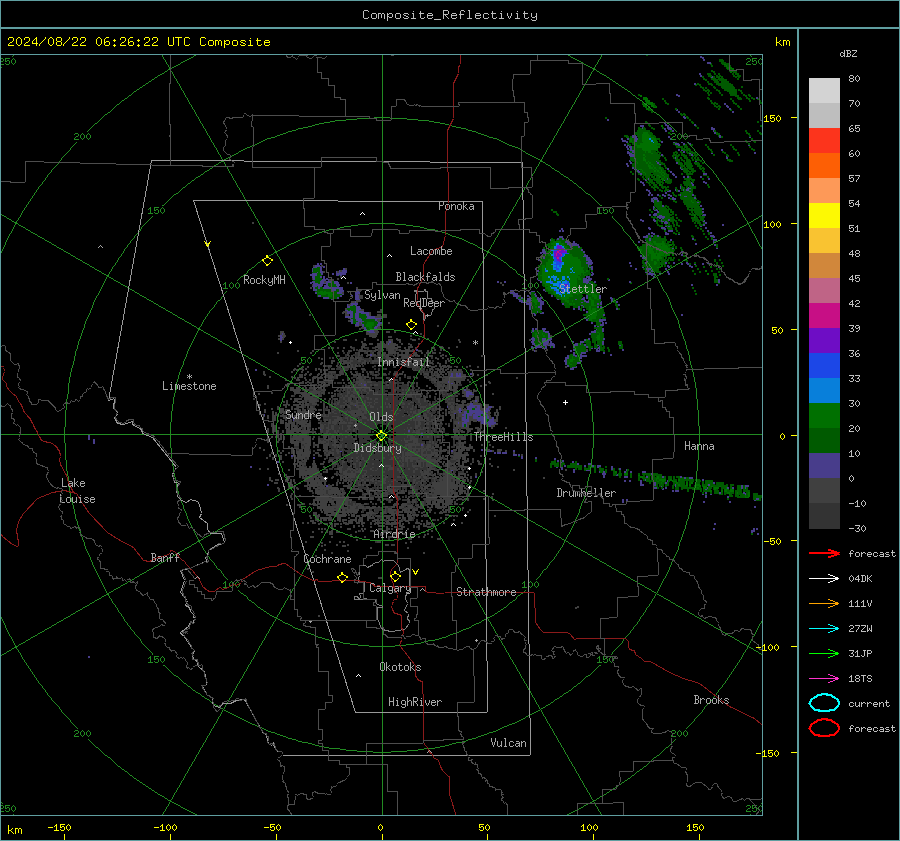Click the 'Airdrie' map label
The width and height of the screenshot is (900, 841).
pos(394,534)
